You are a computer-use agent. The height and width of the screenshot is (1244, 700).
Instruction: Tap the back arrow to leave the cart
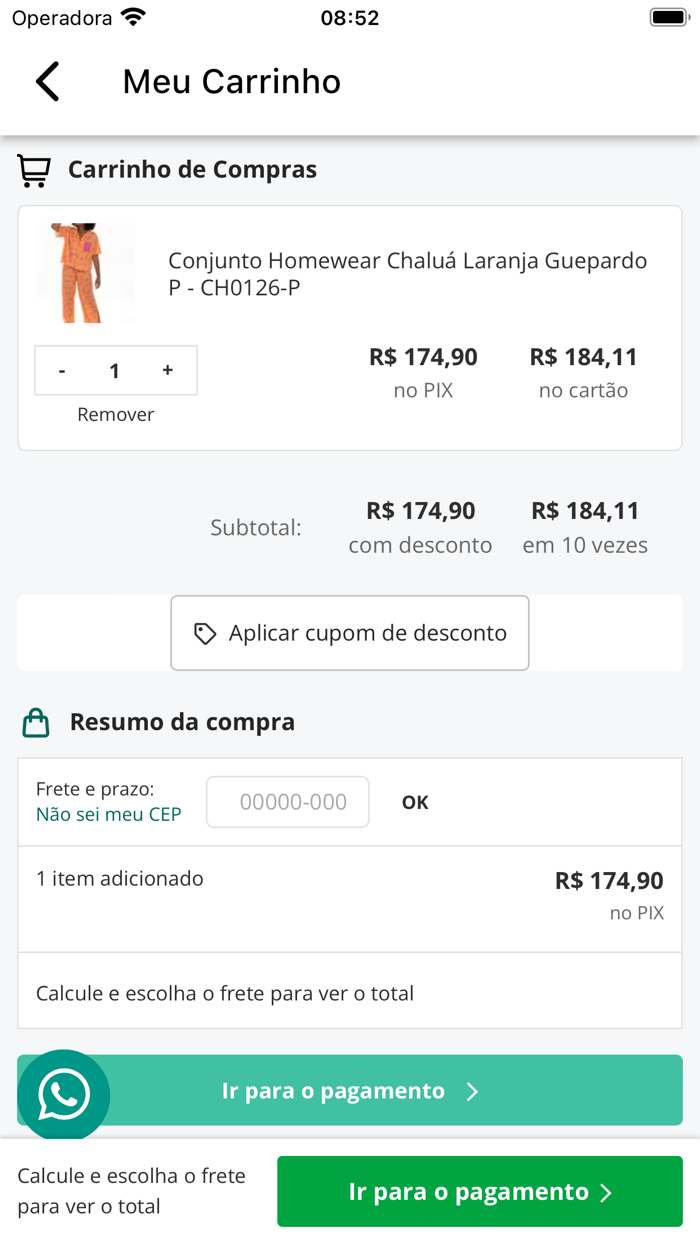46,81
